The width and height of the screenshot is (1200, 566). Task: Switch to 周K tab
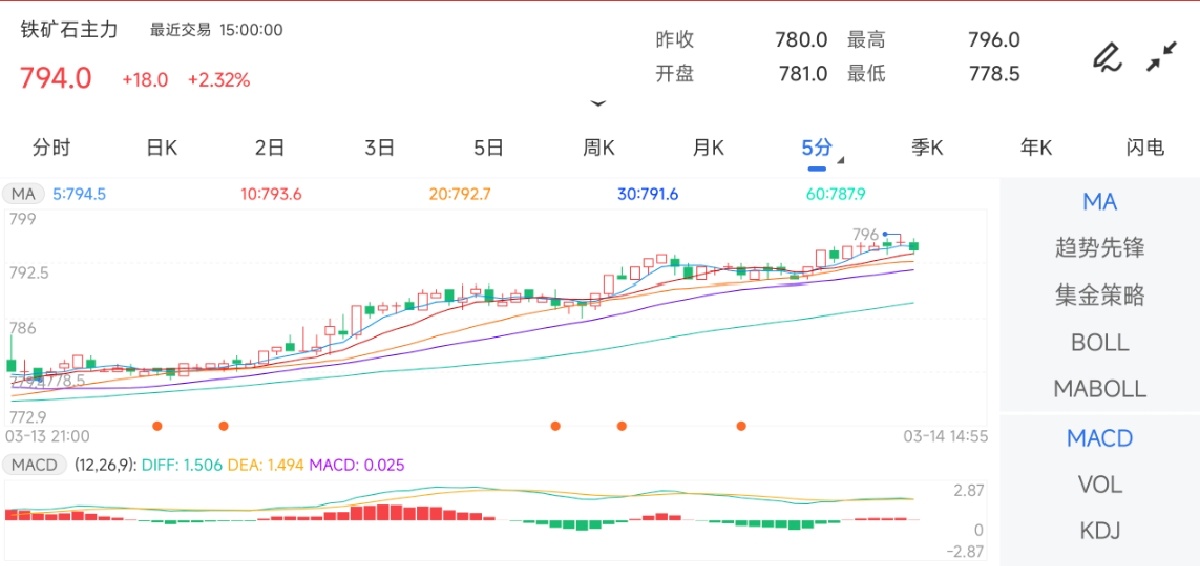click(x=599, y=148)
